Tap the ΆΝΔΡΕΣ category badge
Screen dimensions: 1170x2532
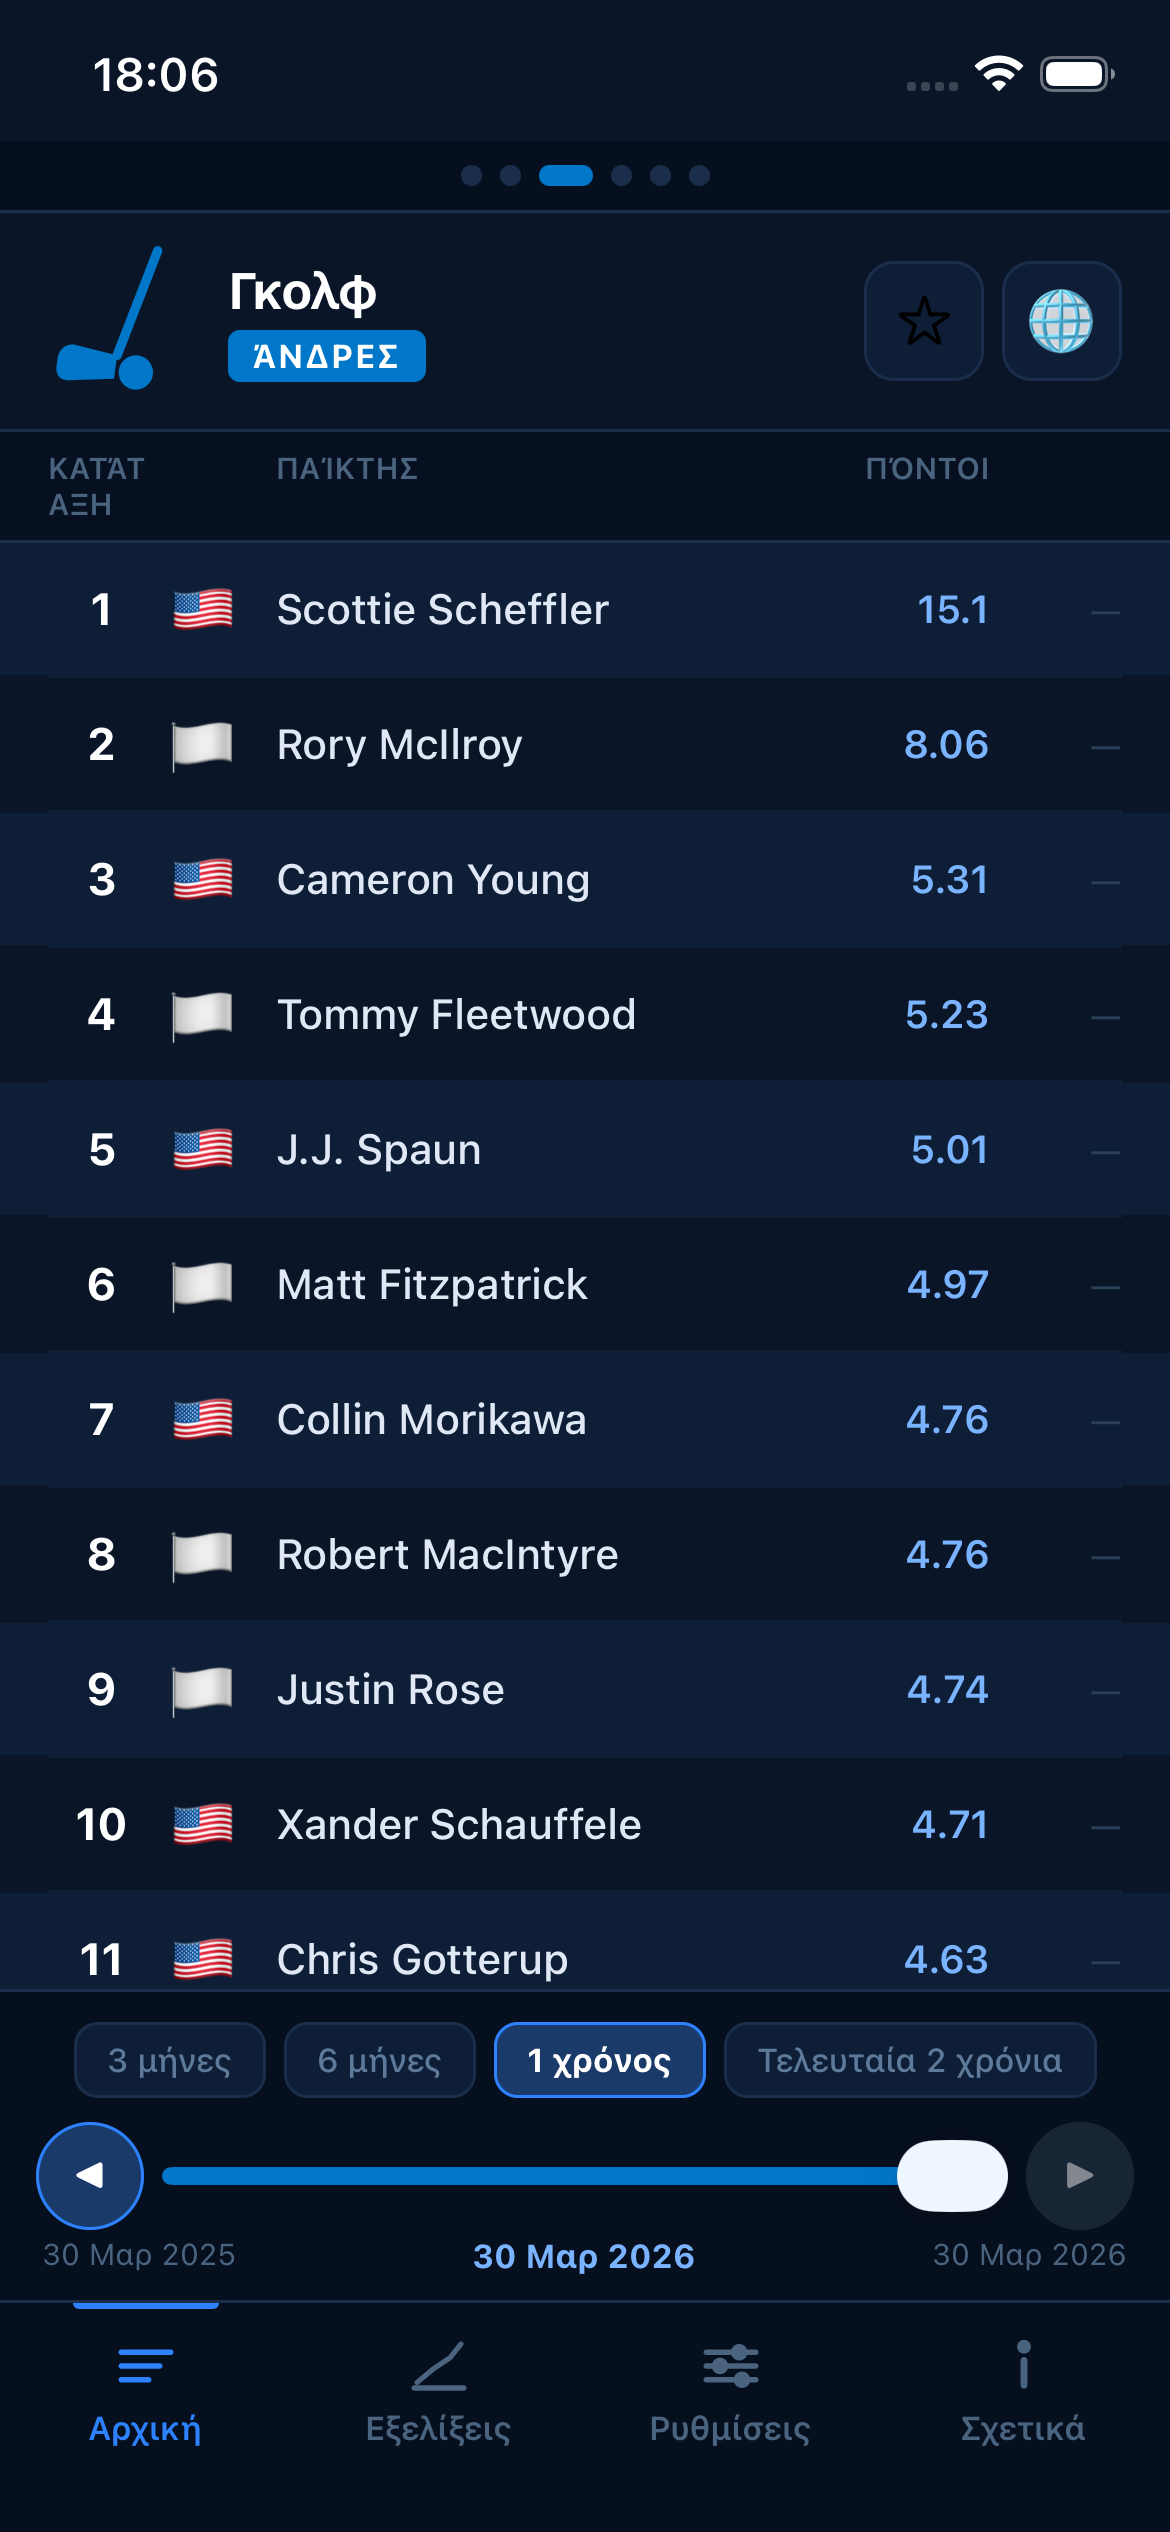point(326,355)
